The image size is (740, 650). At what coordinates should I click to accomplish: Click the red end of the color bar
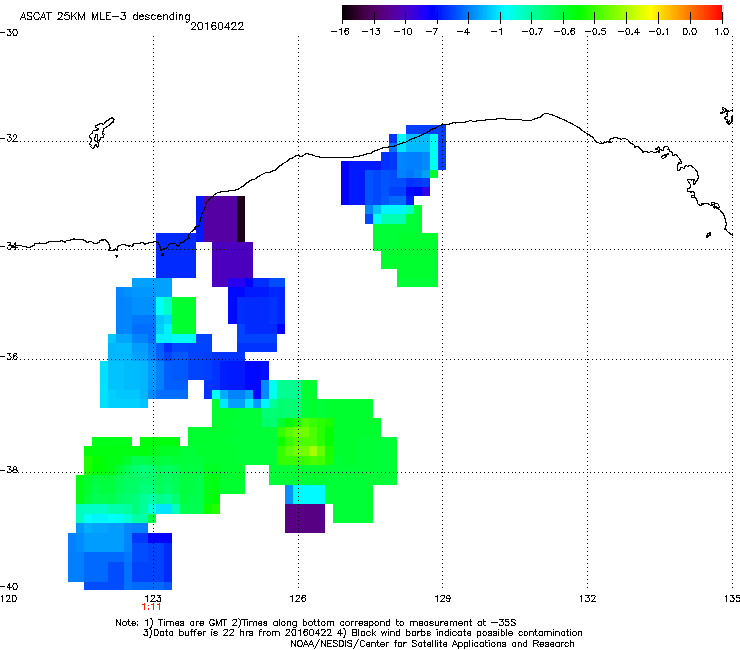(715, 13)
